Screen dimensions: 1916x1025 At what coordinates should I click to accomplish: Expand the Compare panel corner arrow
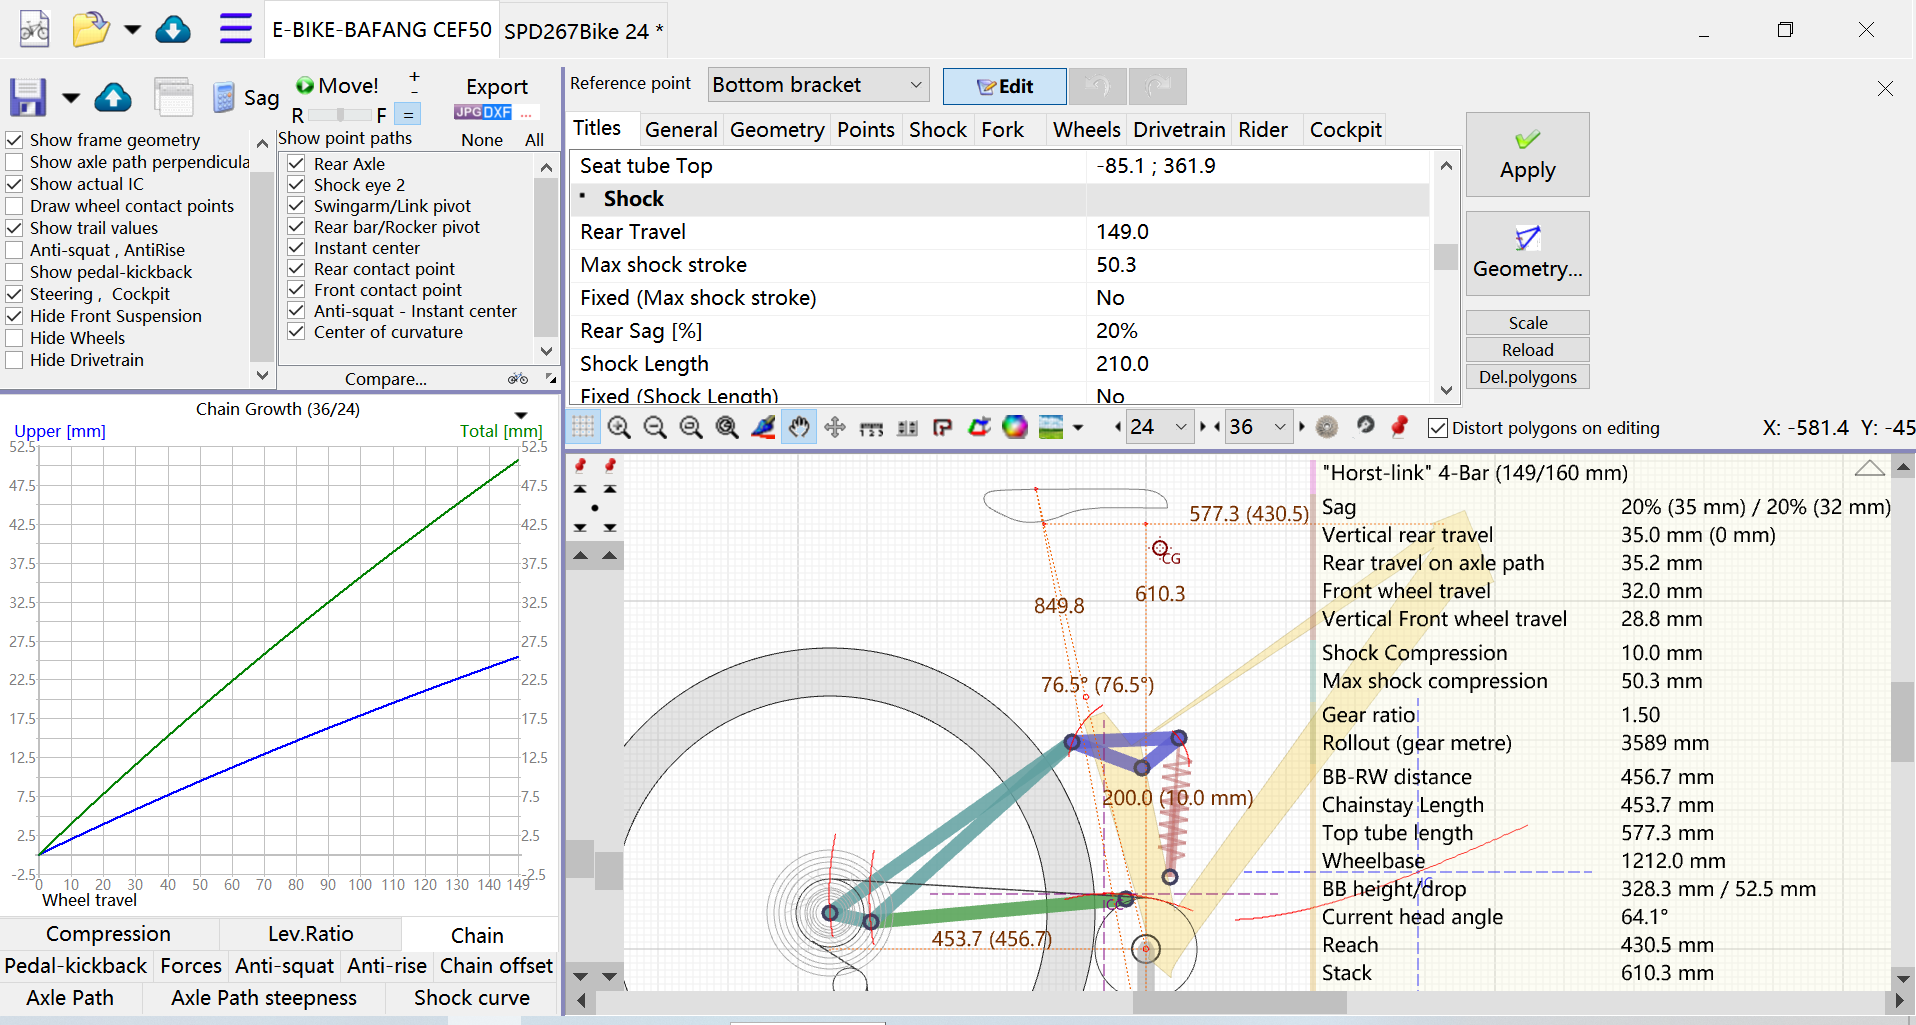[551, 378]
